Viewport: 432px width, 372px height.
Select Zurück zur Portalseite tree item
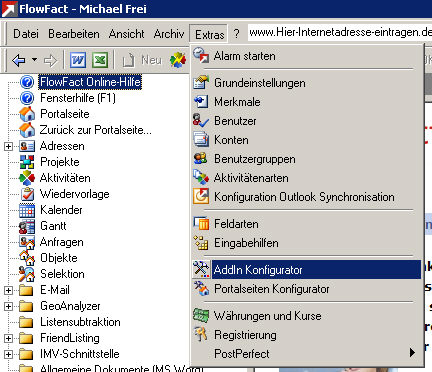pyautogui.click(x=95, y=130)
